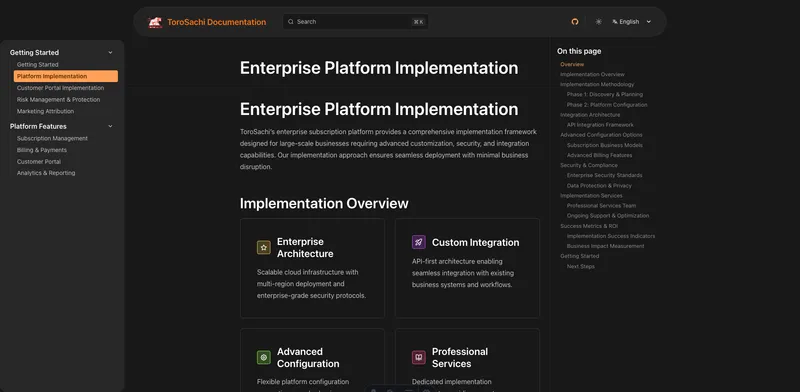Focus the Search input field

[356, 22]
